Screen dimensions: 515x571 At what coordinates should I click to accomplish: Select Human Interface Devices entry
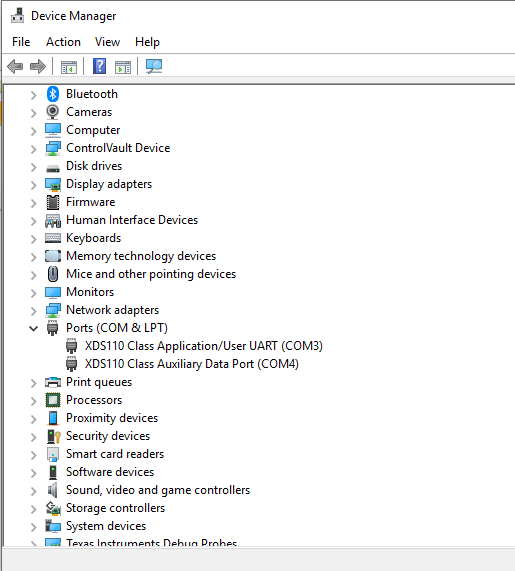pyautogui.click(x=132, y=220)
